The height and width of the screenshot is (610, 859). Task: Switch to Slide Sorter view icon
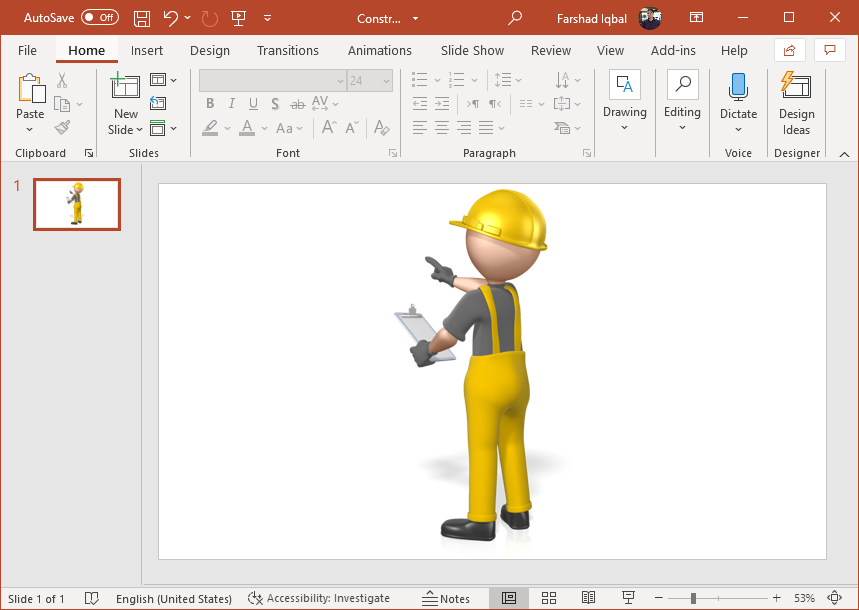point(548,598)
